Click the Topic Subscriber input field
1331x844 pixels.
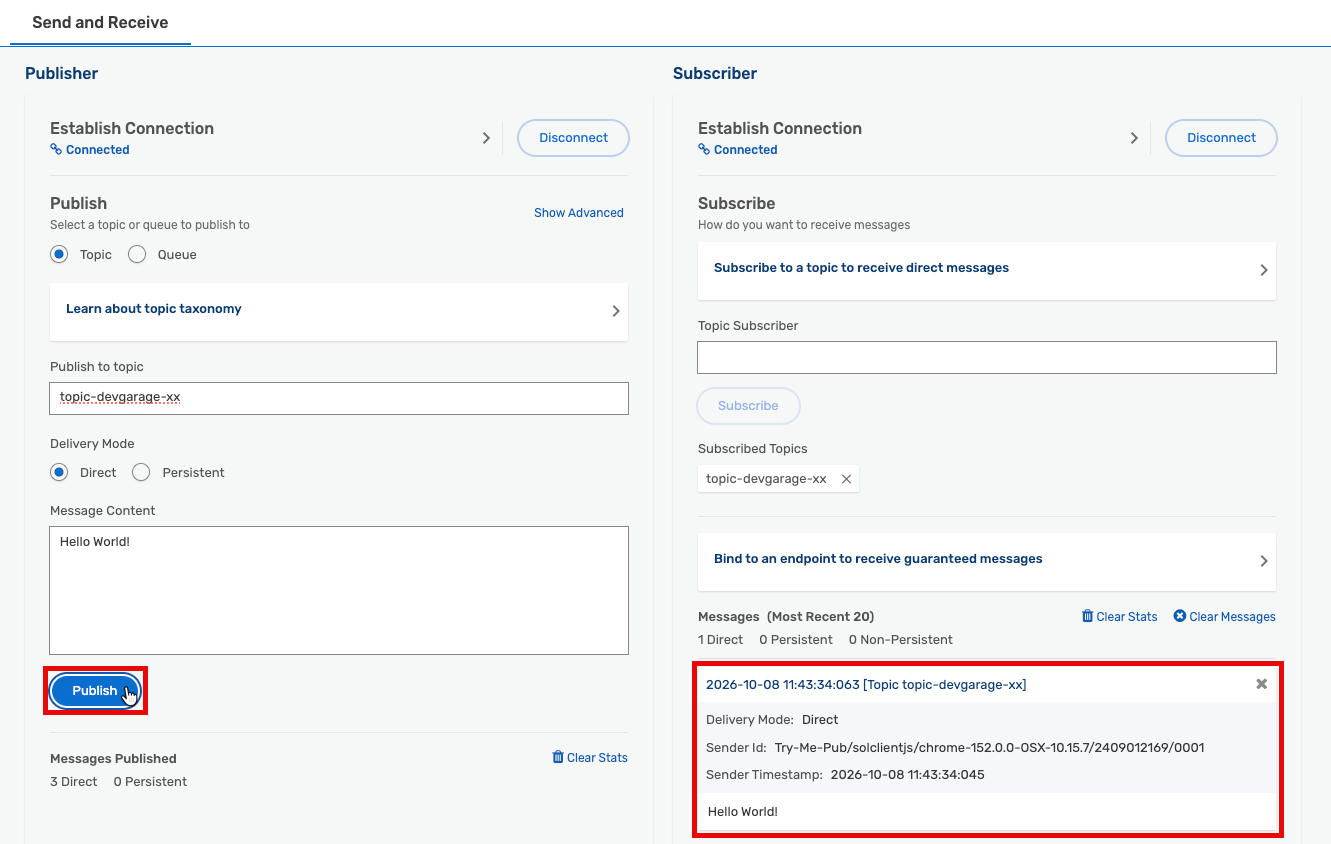(x=987, y=357)
